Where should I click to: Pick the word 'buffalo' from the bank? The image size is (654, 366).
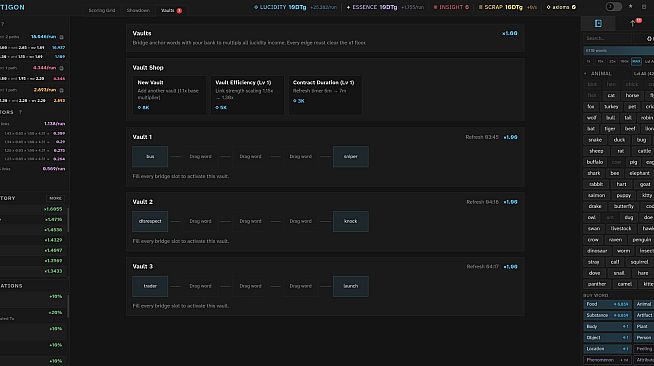[595, 162]
